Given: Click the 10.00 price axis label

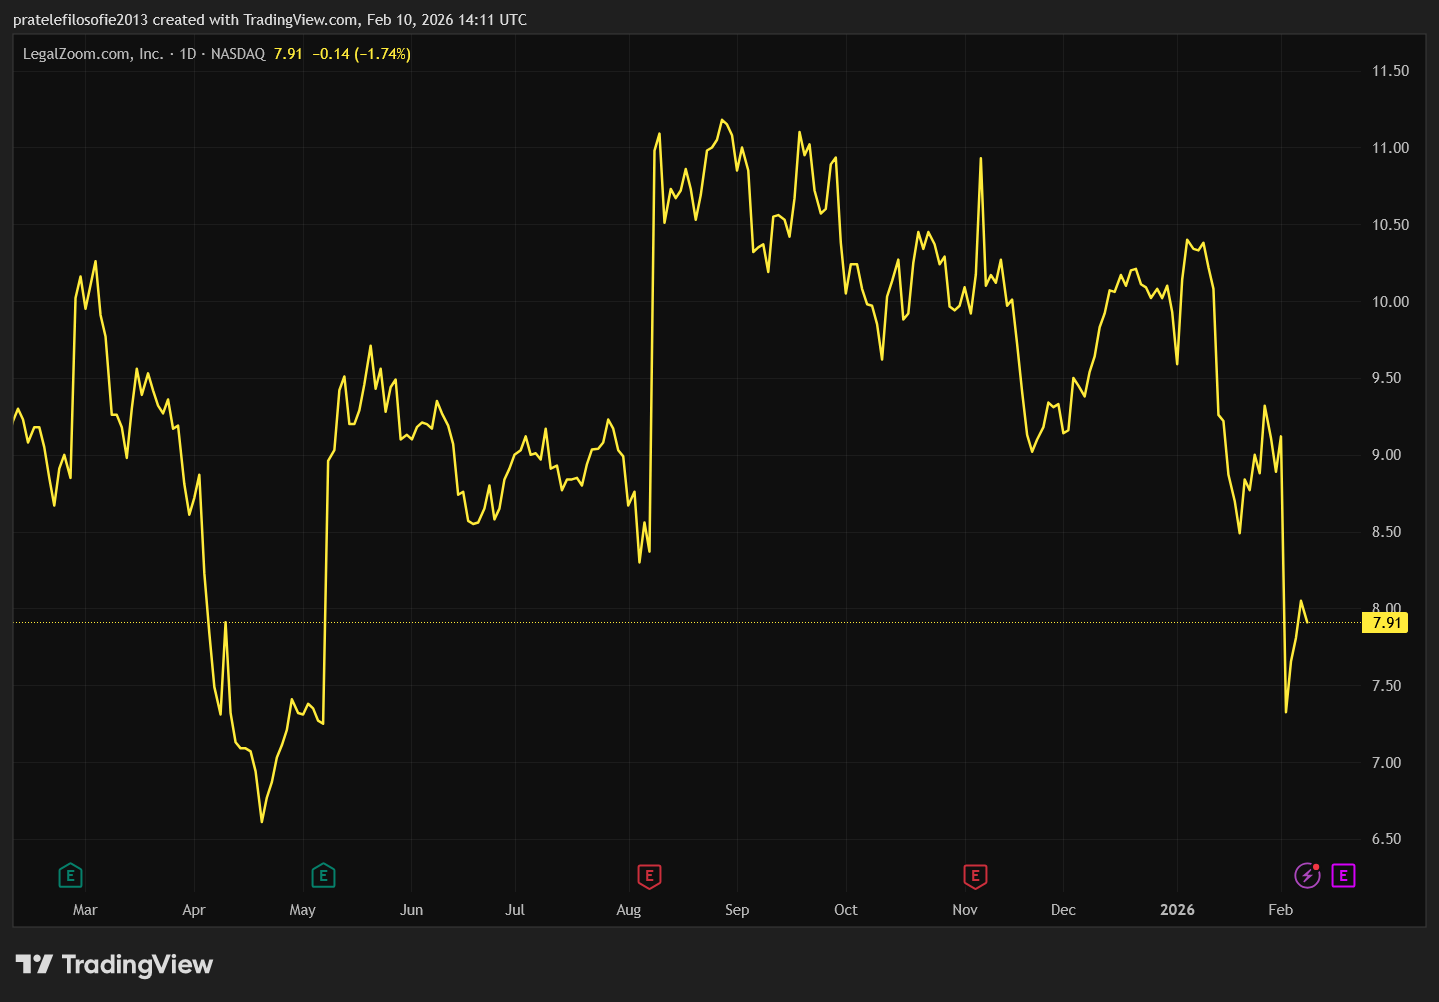Looking at the screenshot, I should [1390, 302].
